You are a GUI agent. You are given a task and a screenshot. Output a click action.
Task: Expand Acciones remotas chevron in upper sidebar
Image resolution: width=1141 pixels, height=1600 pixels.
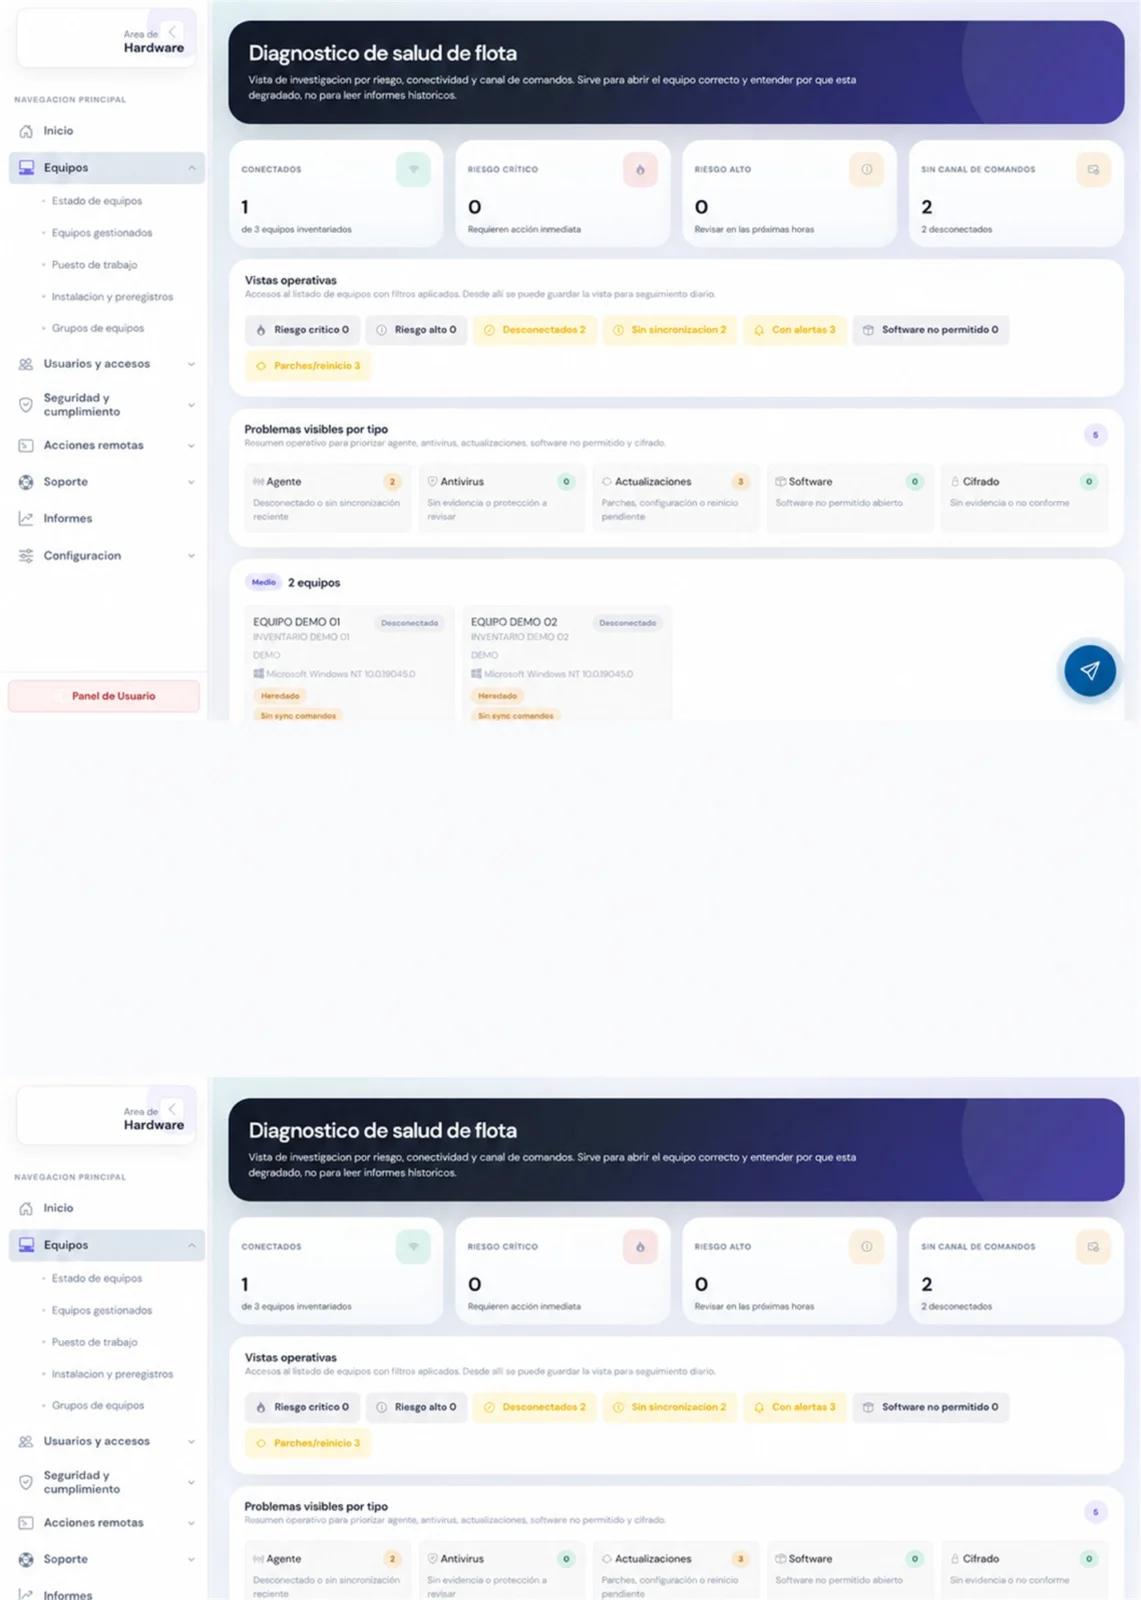click(191, 446)
